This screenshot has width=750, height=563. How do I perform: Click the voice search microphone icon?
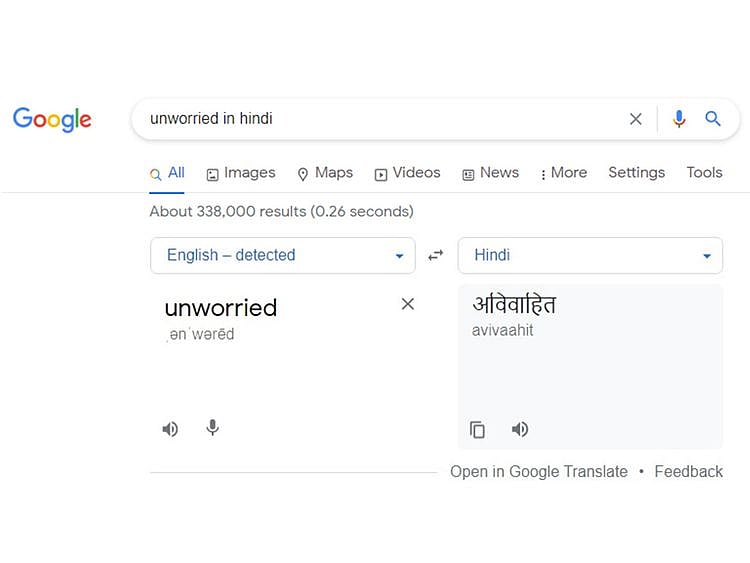pyautogui.click(x=679, y=119)
